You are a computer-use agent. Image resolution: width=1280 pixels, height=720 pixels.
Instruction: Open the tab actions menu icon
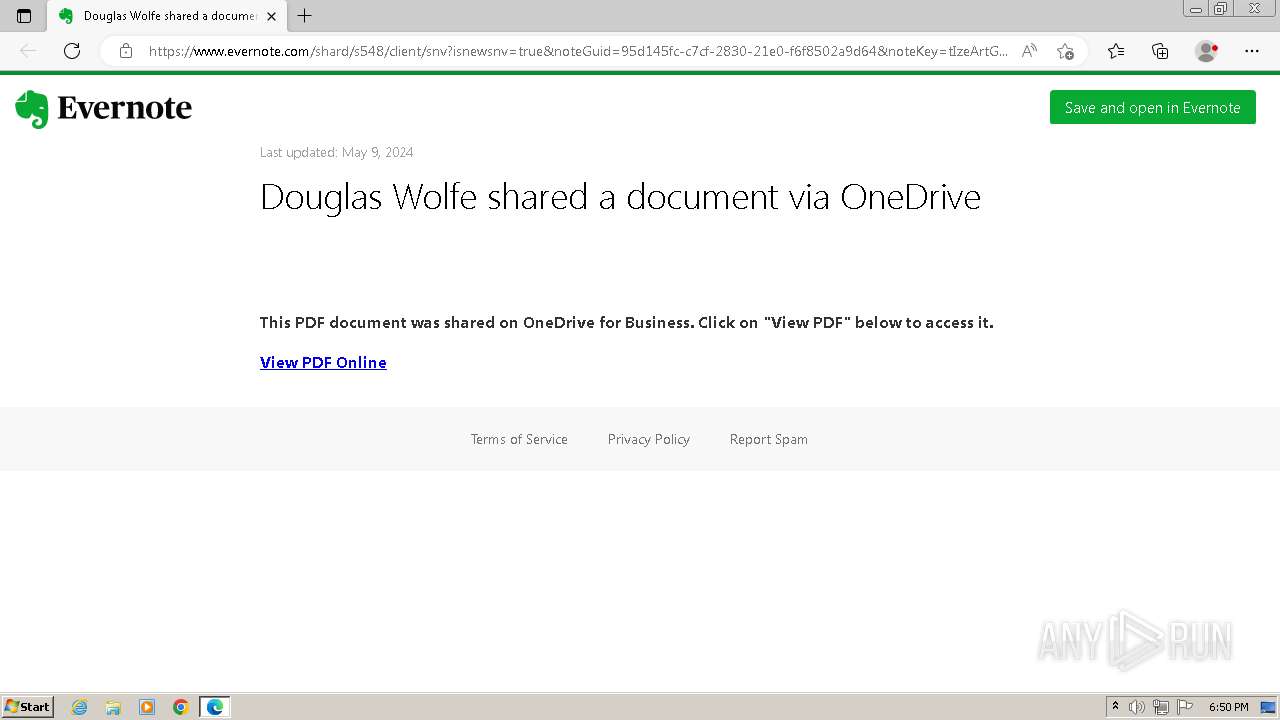point(24,16)
